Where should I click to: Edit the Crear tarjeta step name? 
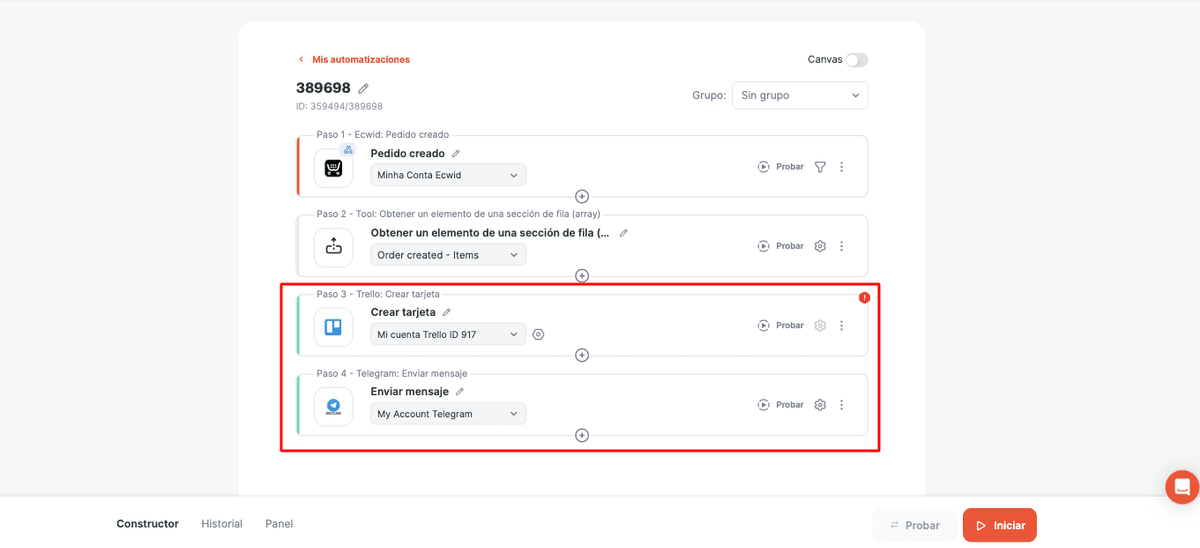tap(447, 312)
